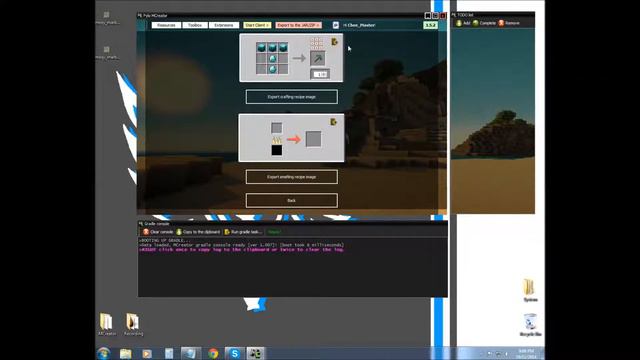
Task: Click the black-green icon at the right end of the taskbar apps
Action: 256,353
